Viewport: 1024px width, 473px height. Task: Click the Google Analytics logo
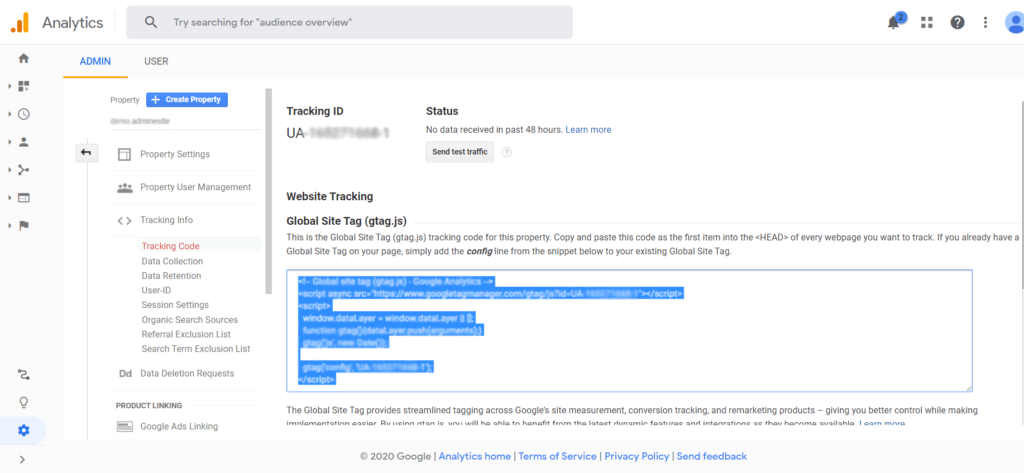click(x=20, y=22)
